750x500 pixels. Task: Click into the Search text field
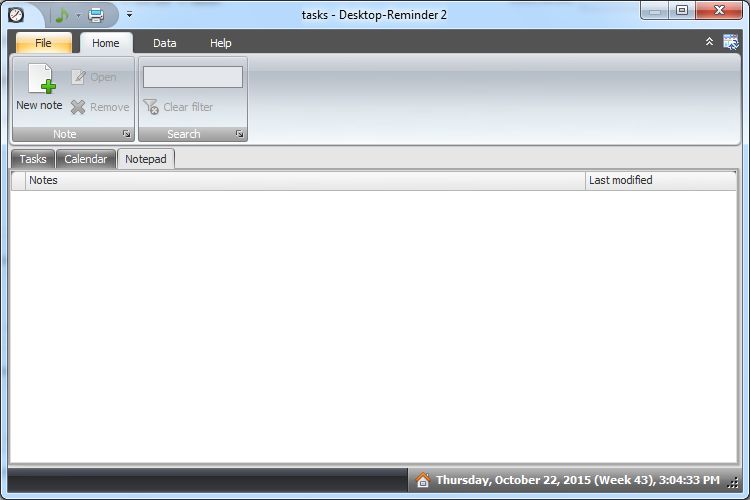pos(193,77)
